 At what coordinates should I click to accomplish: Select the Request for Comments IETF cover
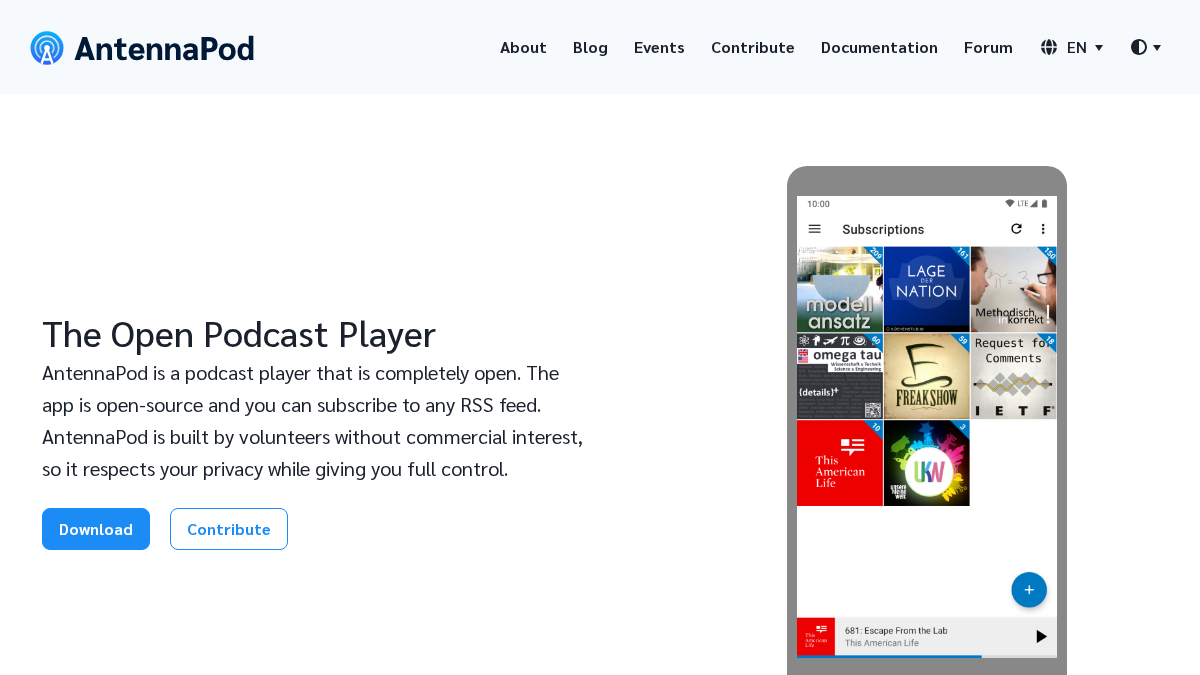tap(1014, 376)
